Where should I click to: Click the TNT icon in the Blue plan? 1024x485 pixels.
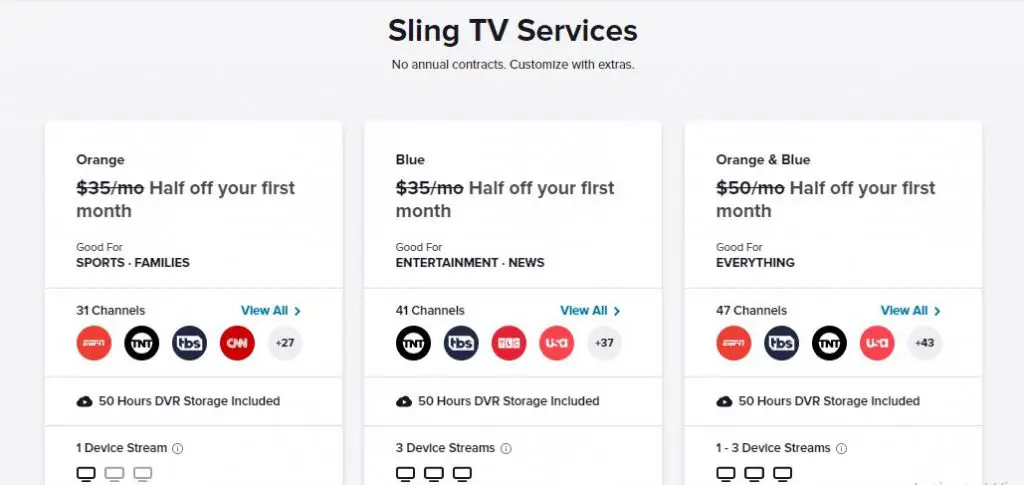click(413, 343)
